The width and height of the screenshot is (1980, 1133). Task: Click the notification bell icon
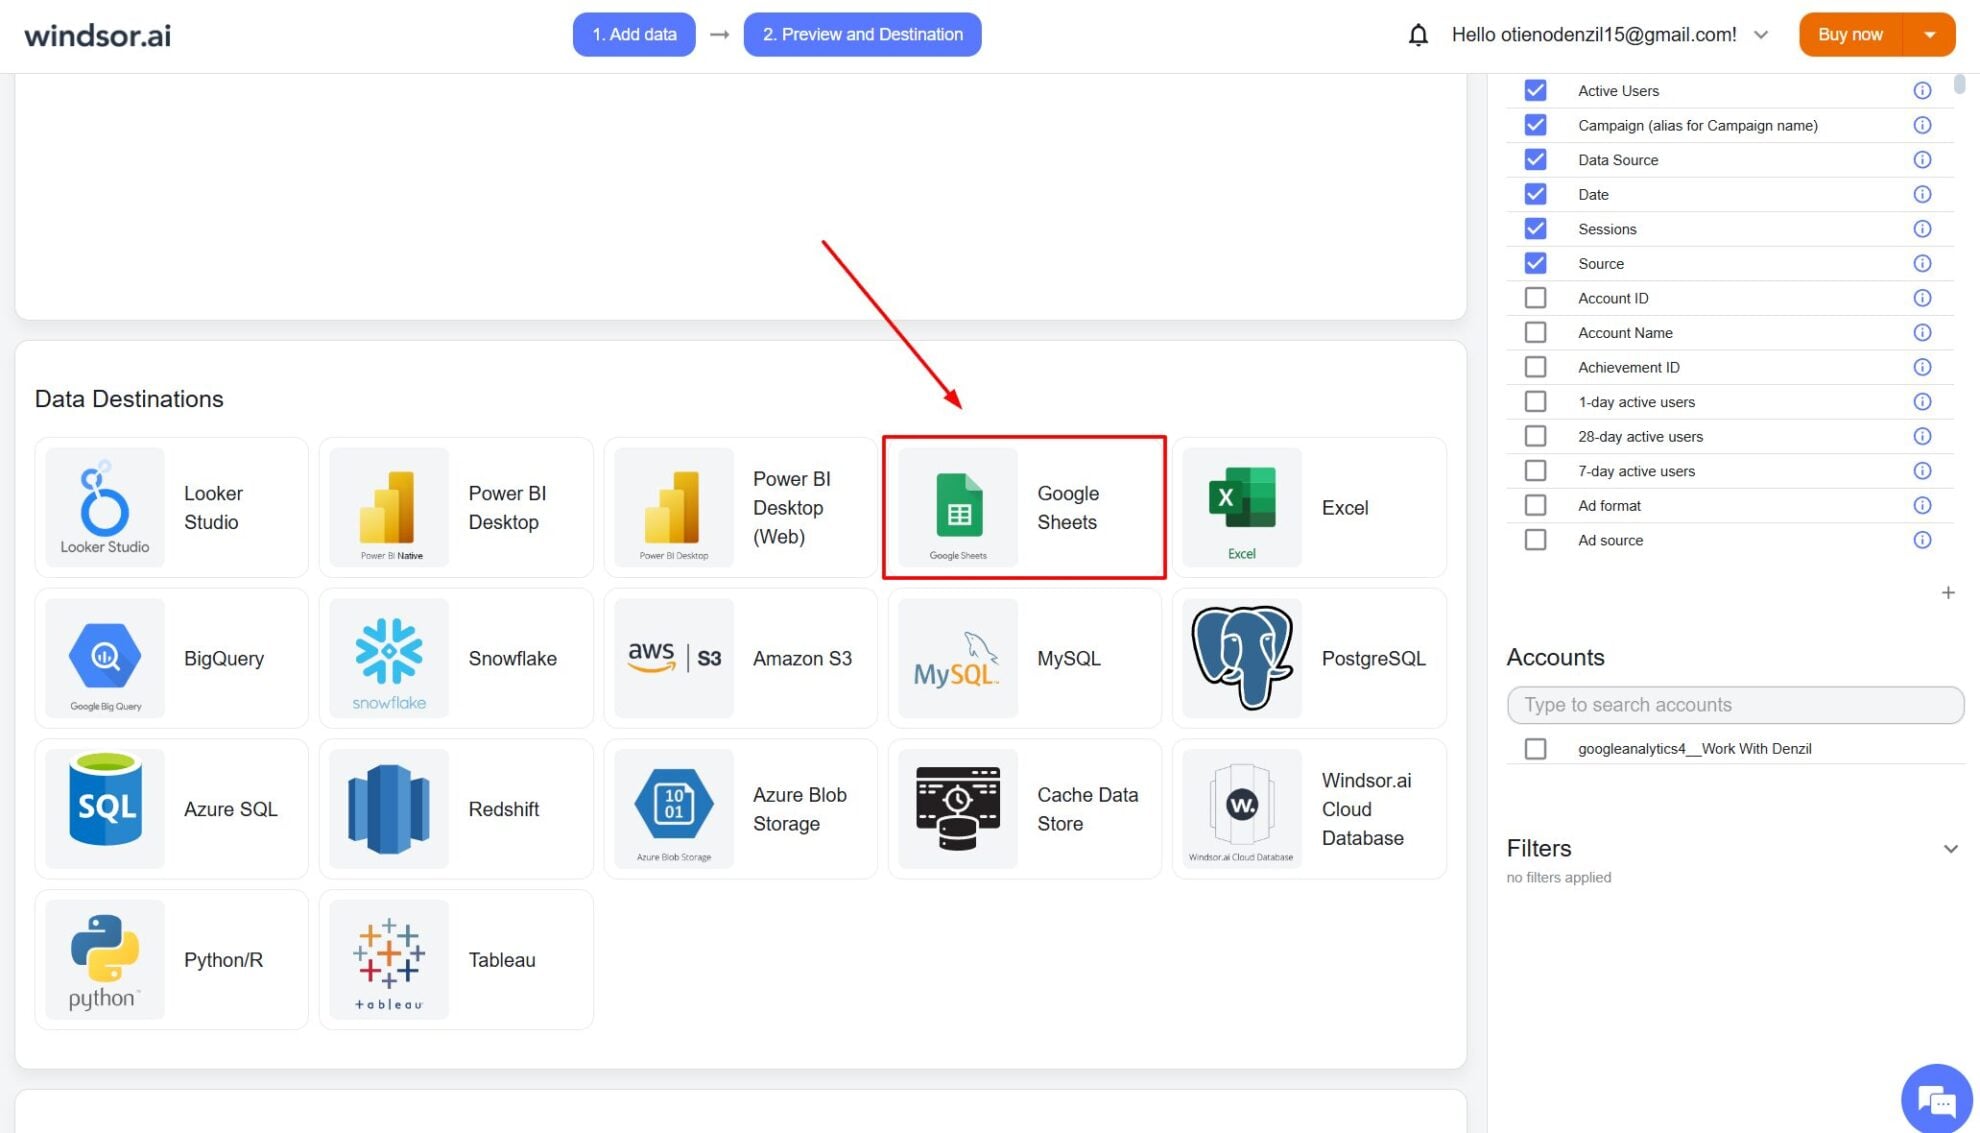(x=1418, y=33)
